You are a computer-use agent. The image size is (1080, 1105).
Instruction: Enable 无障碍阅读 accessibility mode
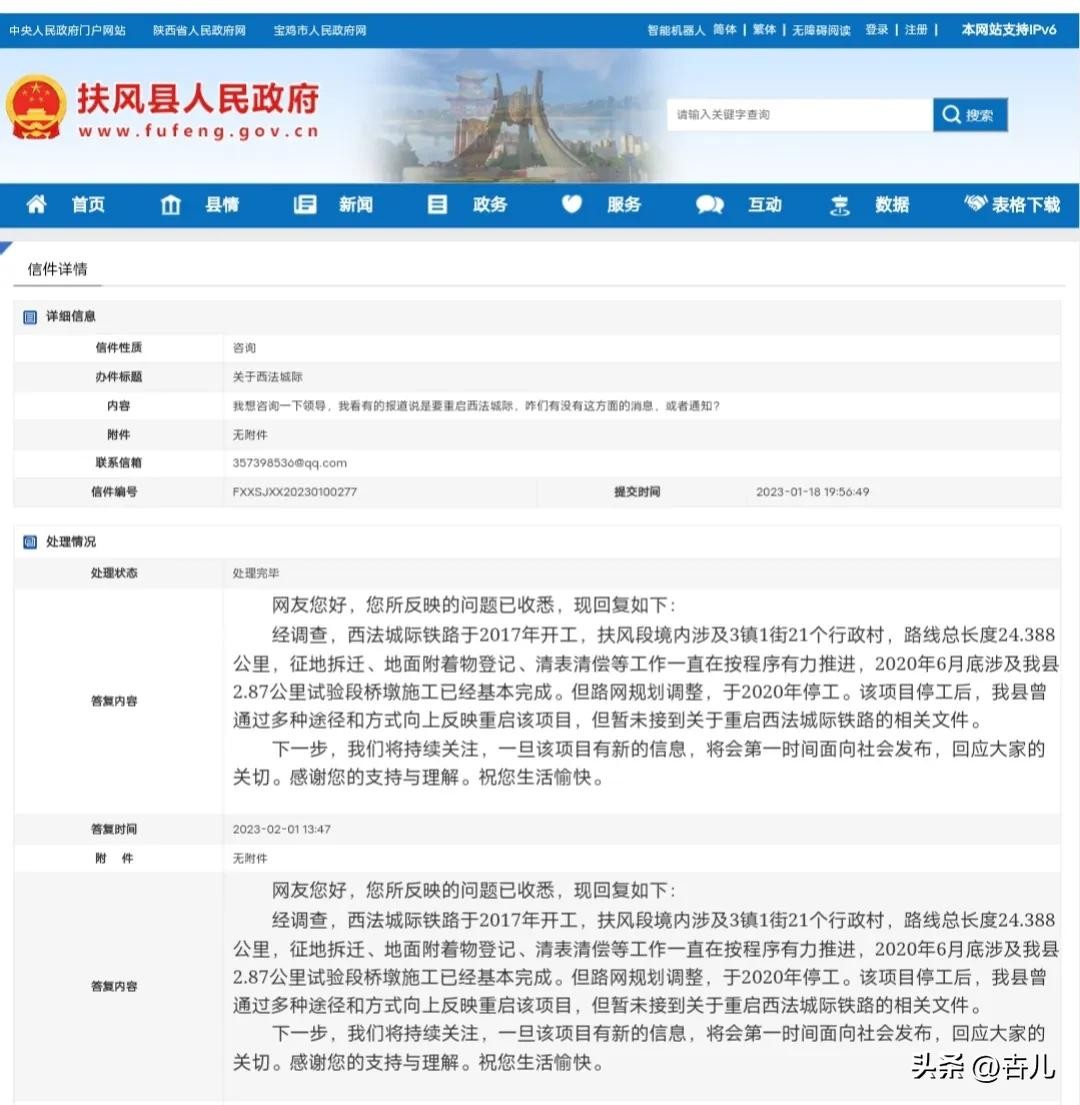[x=822, y=30]
